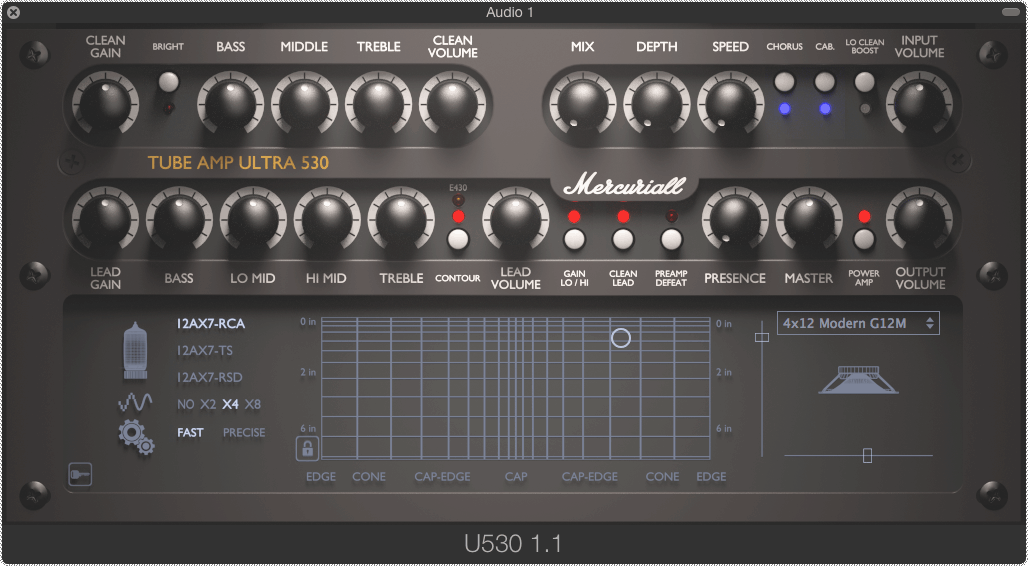
Task: Set oversampling to X4
Action: [230, 404]
